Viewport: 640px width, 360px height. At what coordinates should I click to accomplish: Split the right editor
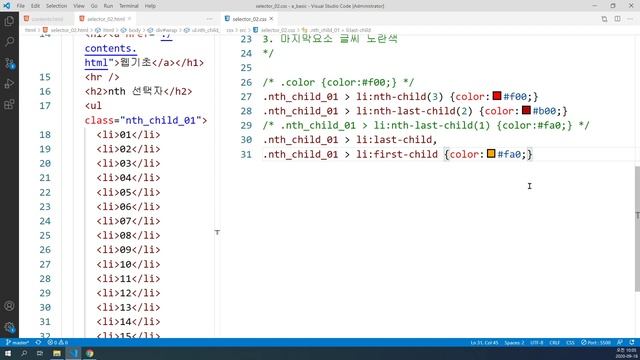618,19
